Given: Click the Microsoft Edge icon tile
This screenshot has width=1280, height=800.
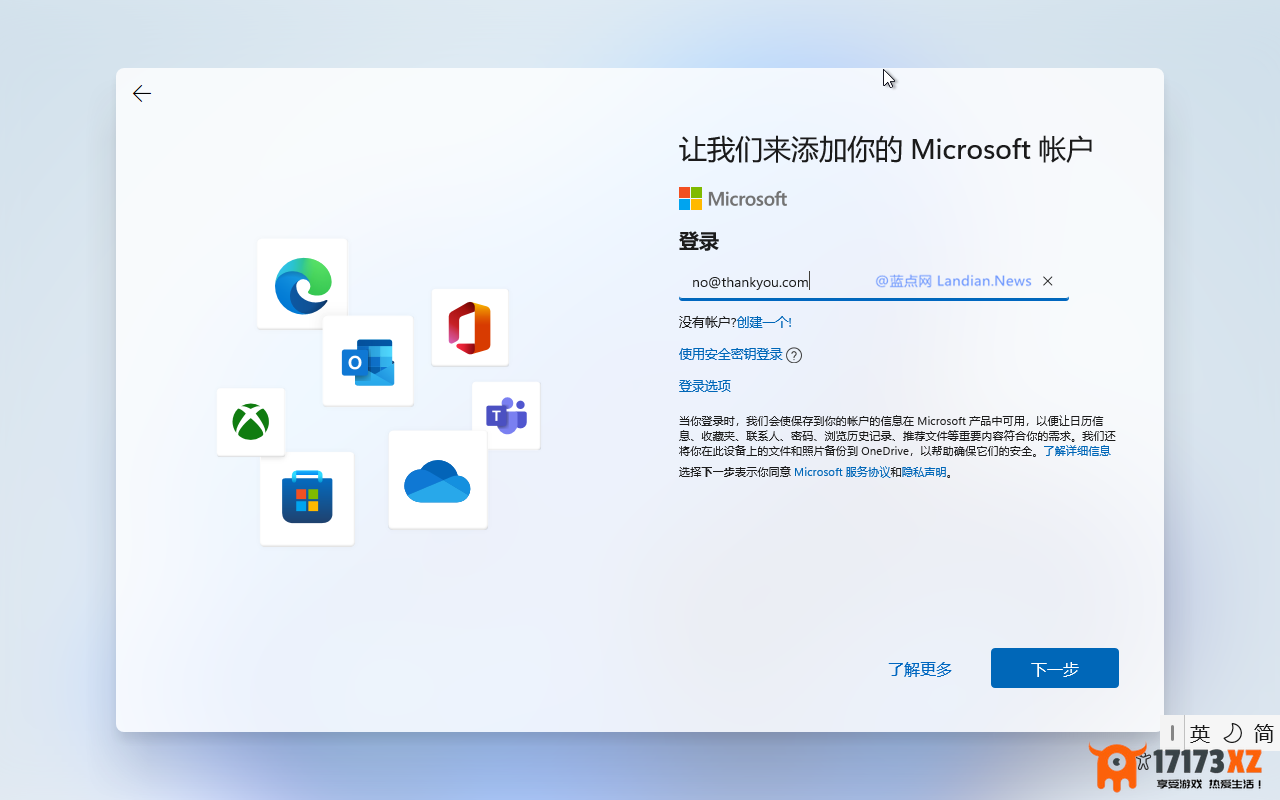Looking at the screenshot, I should (302, 283).
